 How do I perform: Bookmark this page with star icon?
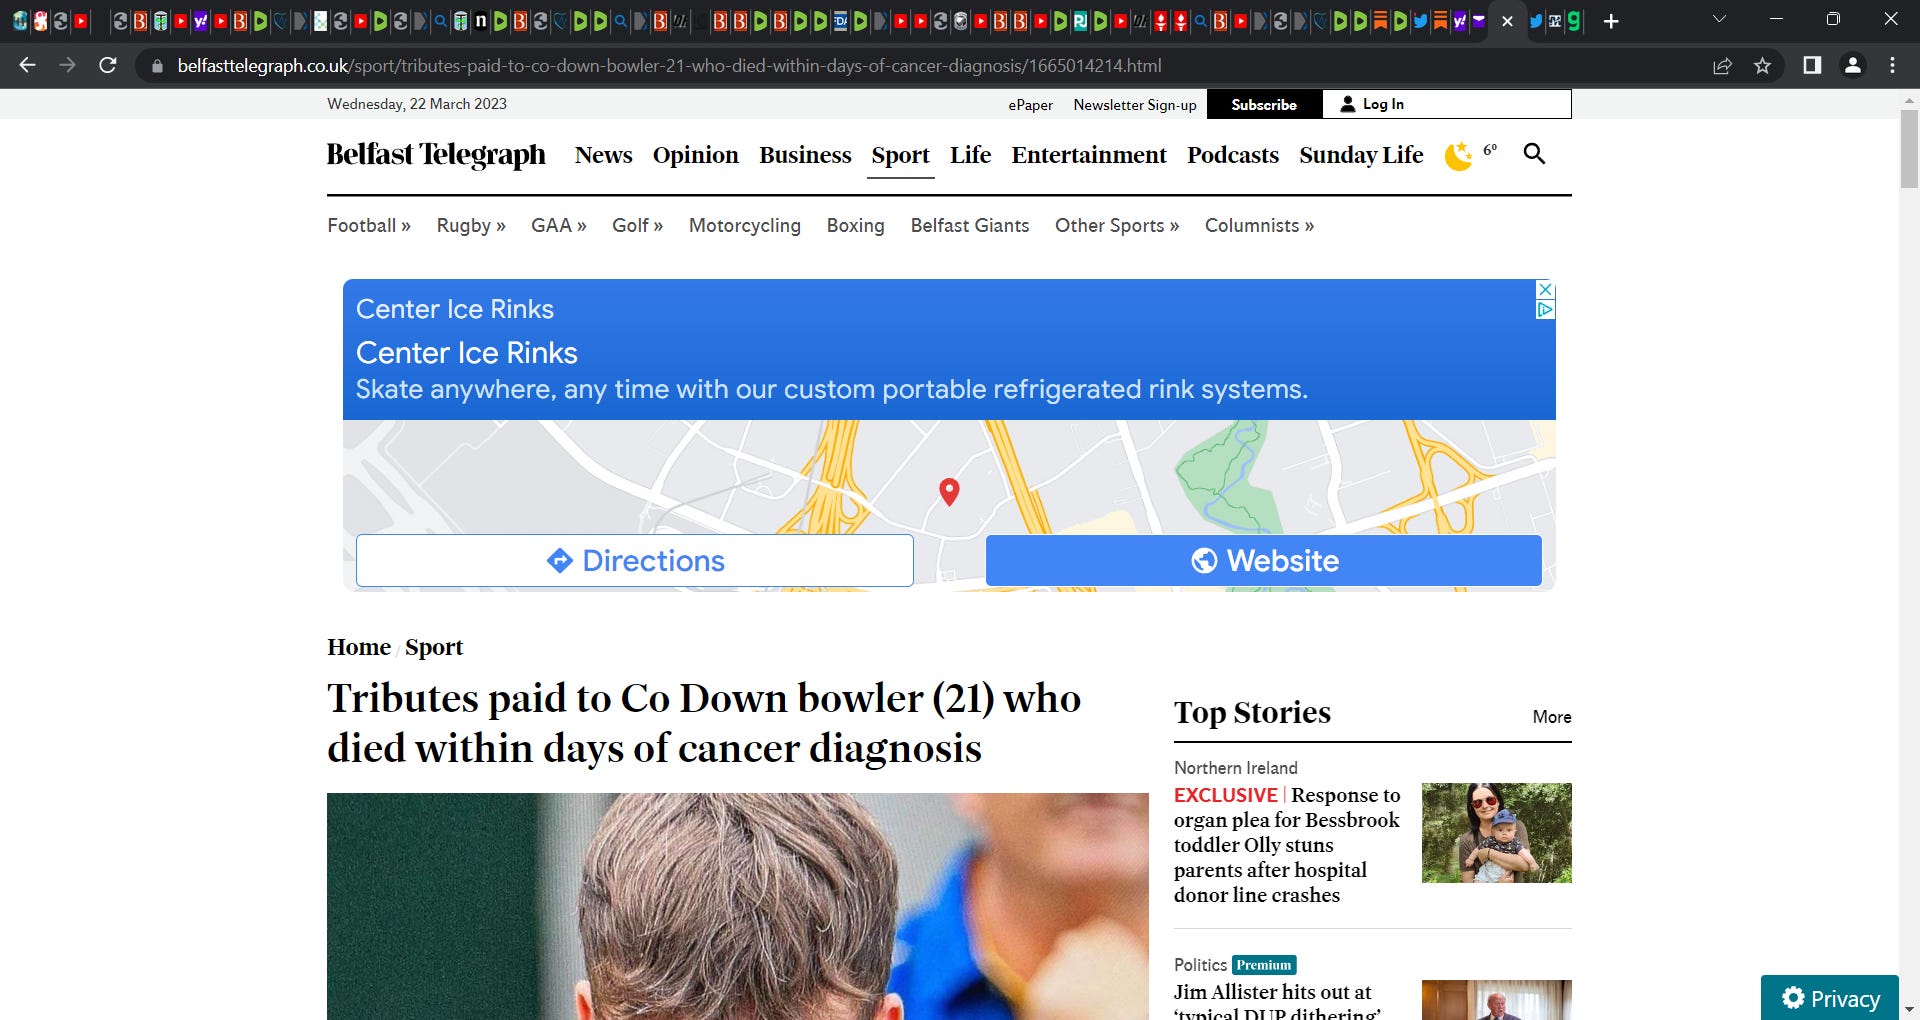pyautogui.click(x=1762, y=66)
